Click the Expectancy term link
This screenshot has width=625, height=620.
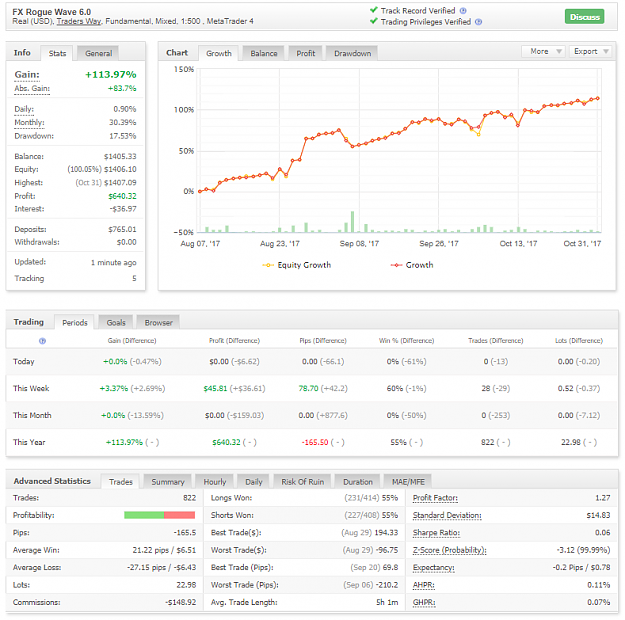433,567
